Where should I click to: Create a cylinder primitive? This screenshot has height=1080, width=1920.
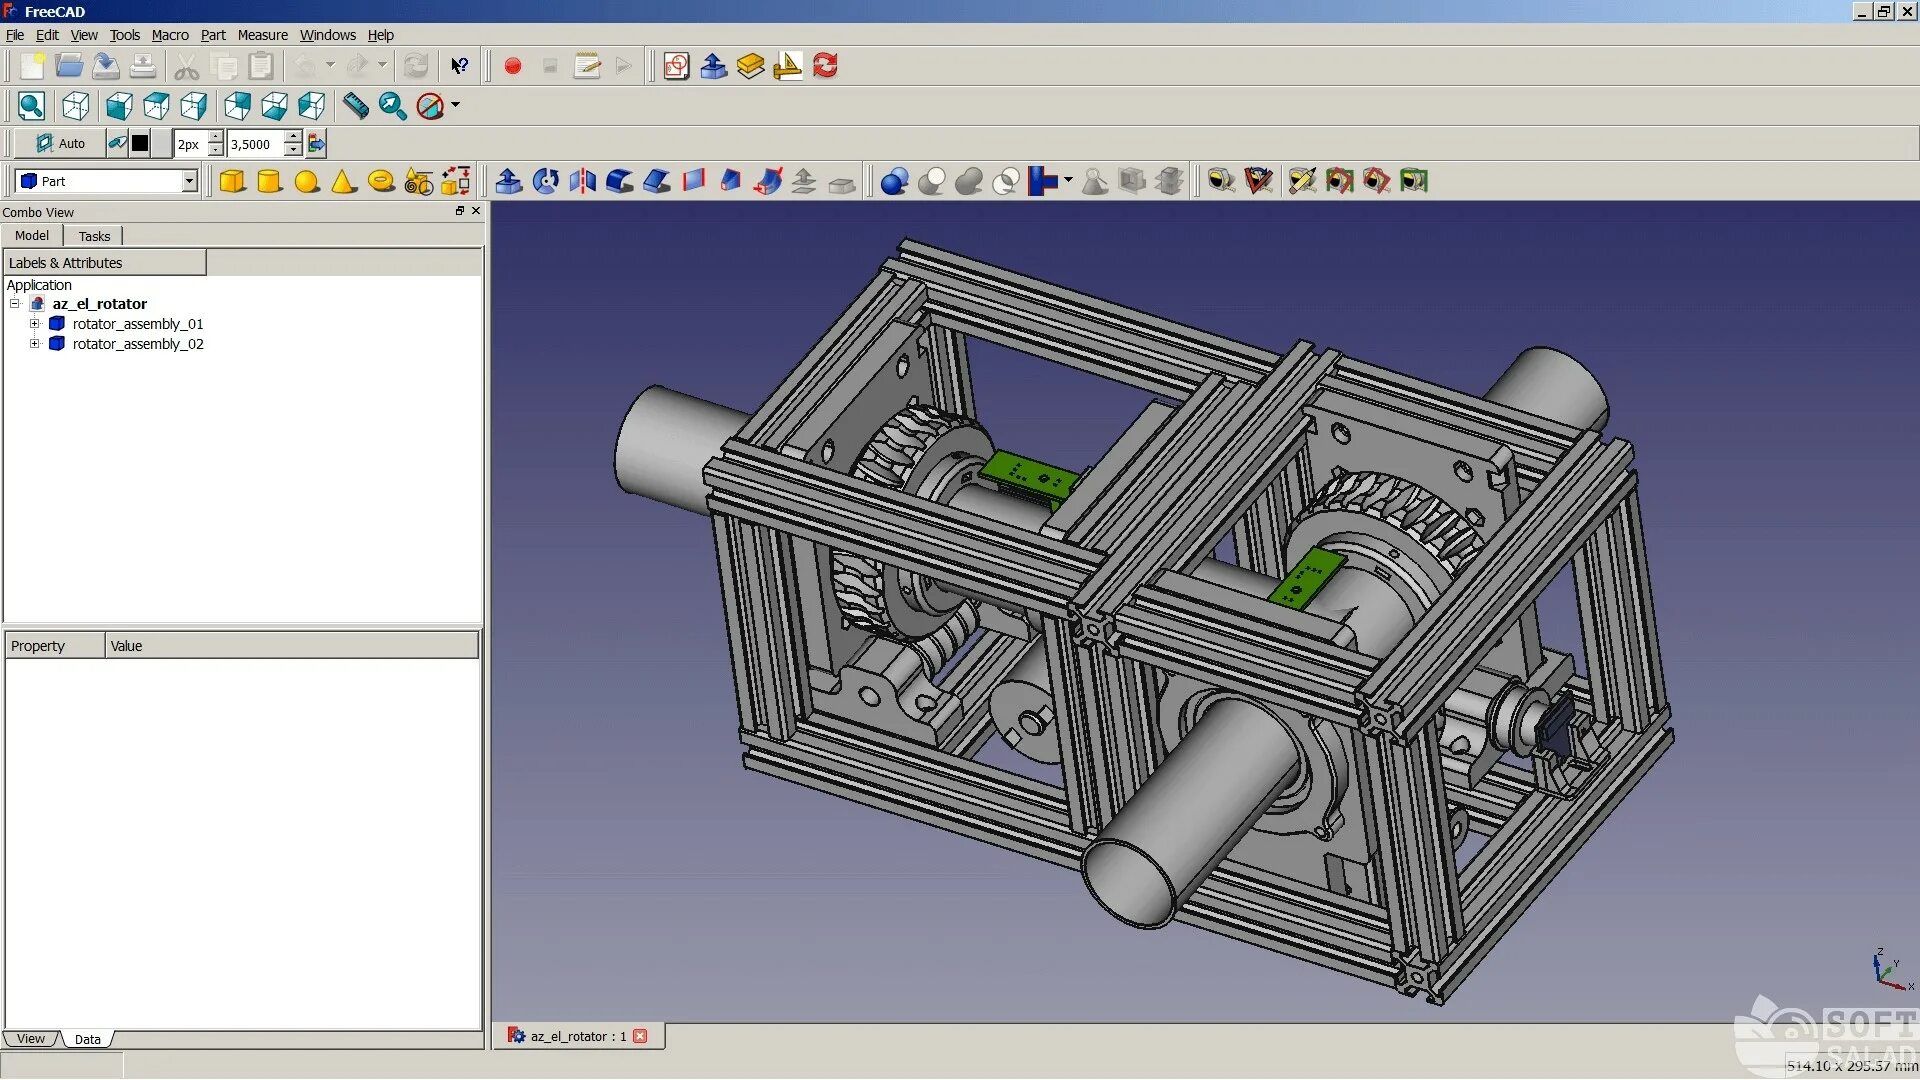(x=269, y=181)
